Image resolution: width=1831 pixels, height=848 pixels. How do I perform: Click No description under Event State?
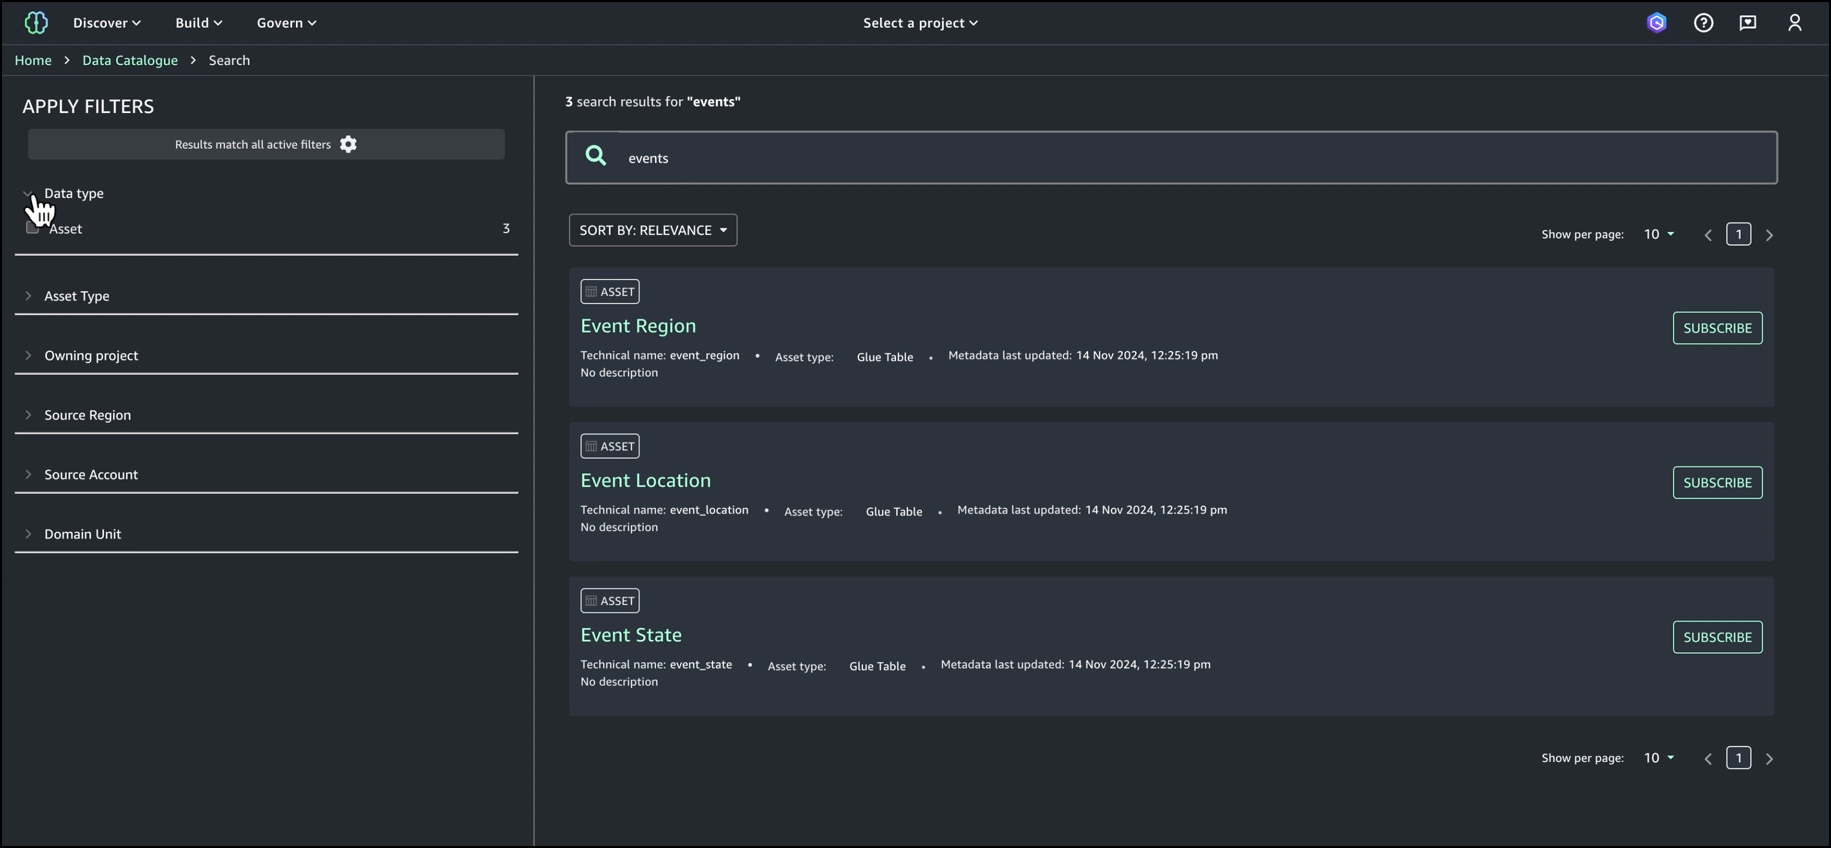(619, 682)
